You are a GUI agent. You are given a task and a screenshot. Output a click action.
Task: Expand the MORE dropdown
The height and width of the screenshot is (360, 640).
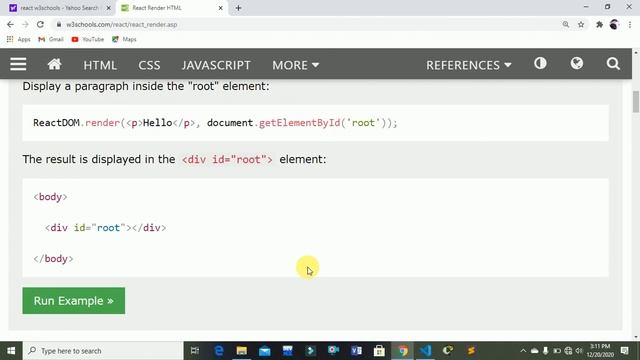(x=296, y=65)
